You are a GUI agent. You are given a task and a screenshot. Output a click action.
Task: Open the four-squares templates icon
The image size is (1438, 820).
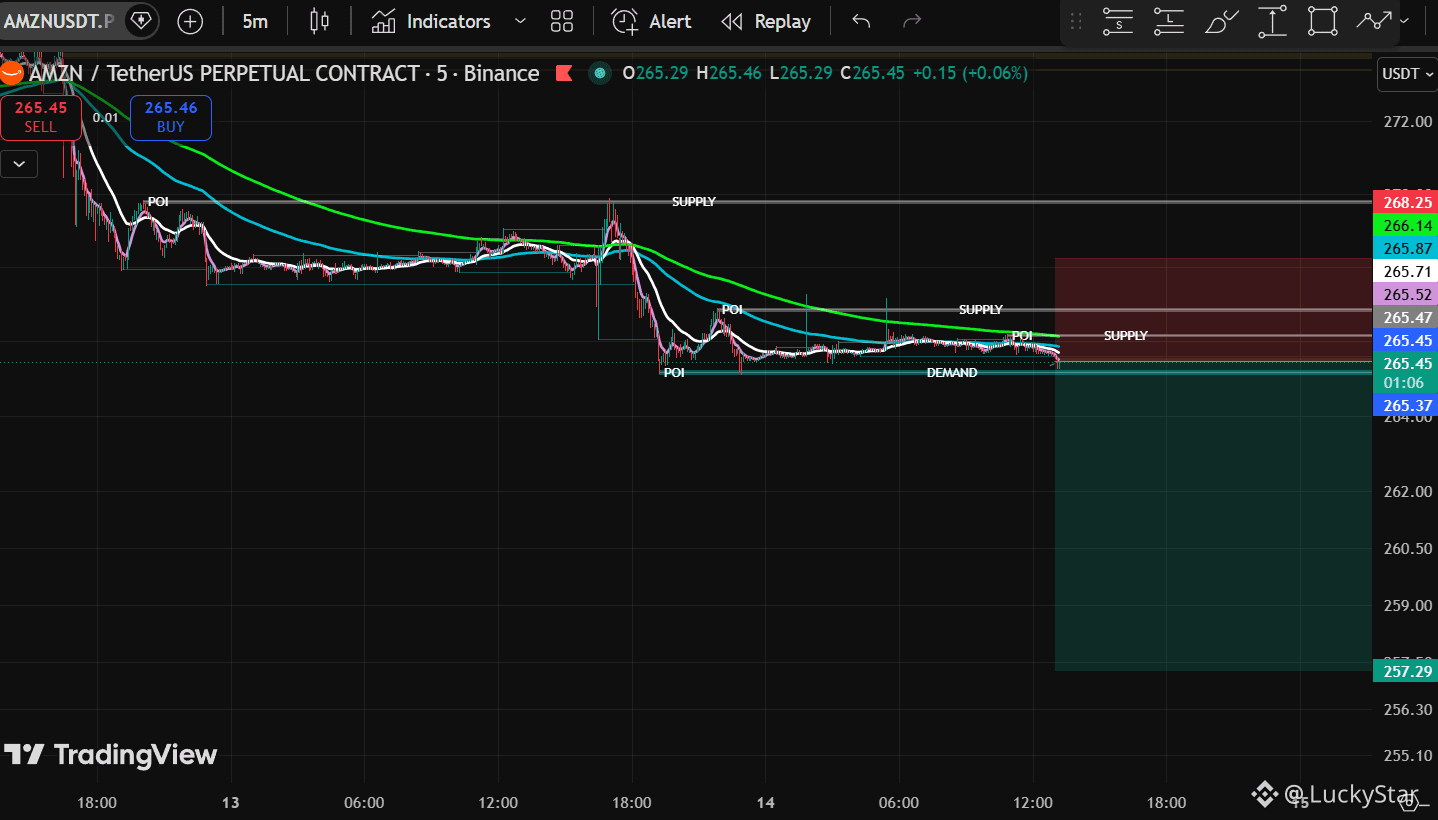tap(562, 21)
